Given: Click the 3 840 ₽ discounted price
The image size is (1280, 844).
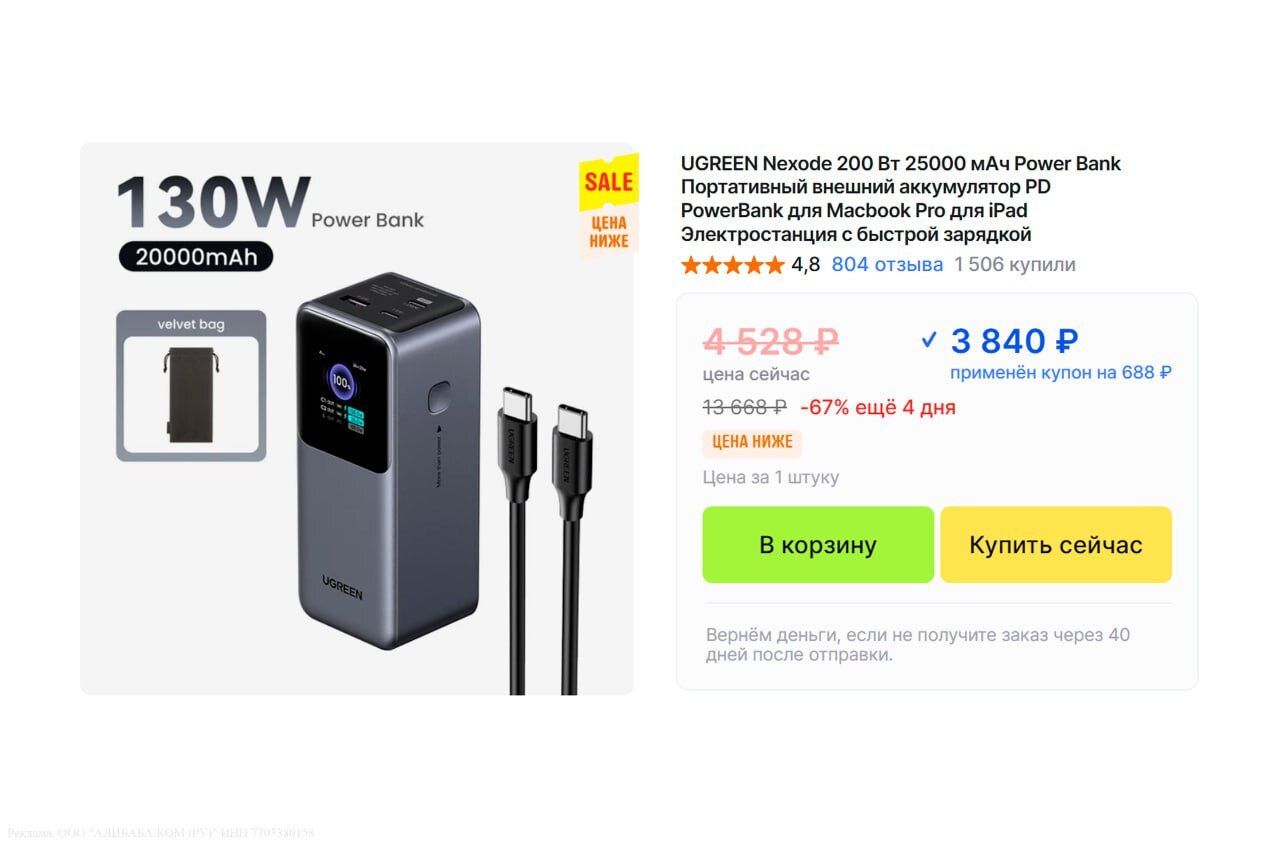Looking at the screenshot, I should click(x=1014, y=341).
